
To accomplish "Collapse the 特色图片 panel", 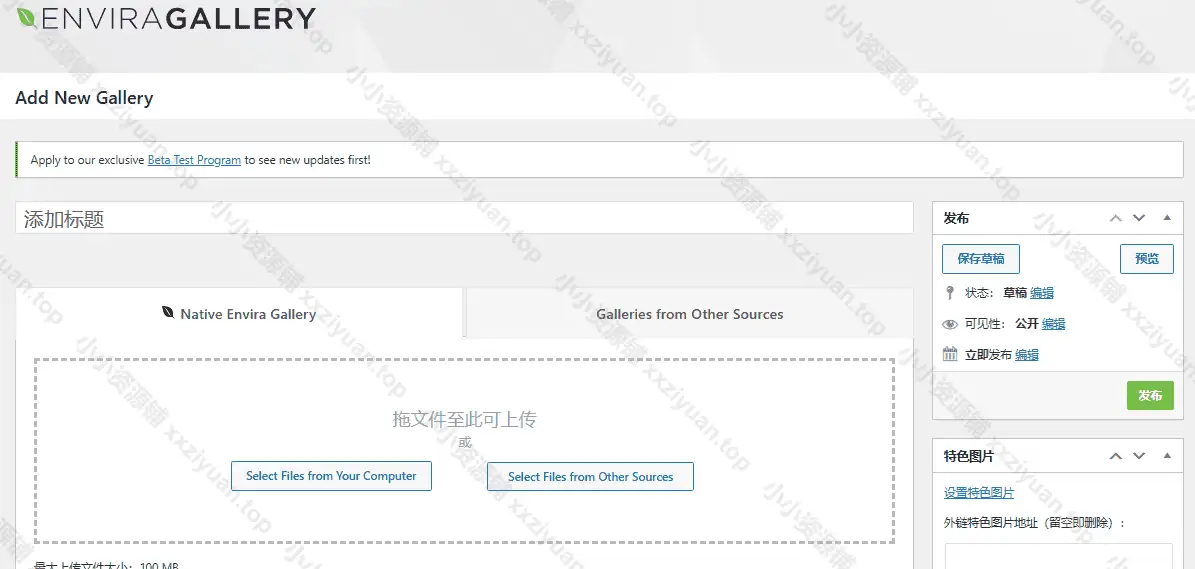I will point(1166,456).
